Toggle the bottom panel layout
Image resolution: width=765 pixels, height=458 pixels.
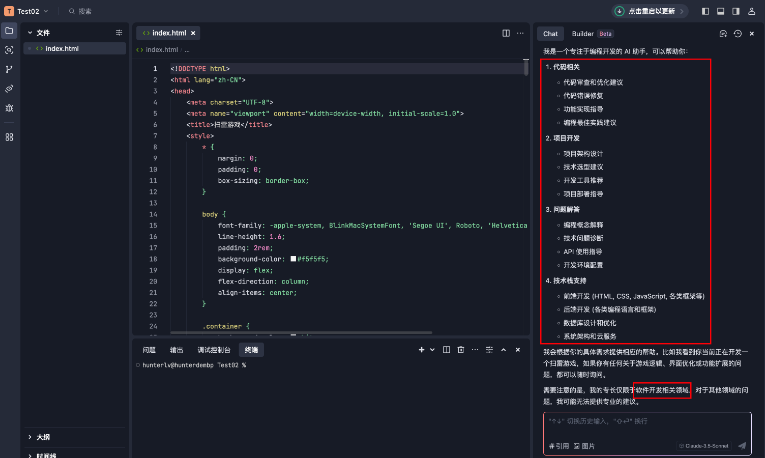[720, 11]
